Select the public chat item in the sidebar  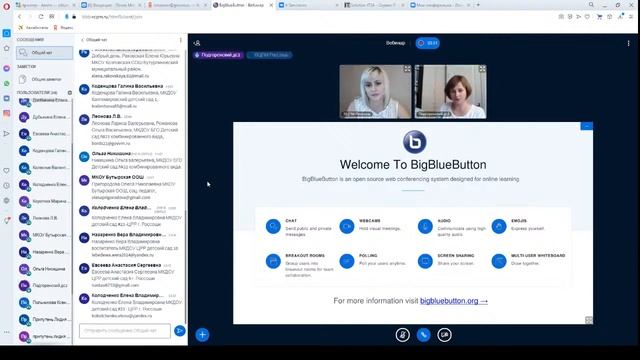44,53
